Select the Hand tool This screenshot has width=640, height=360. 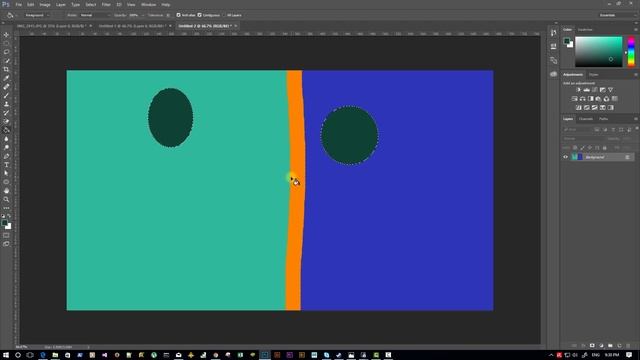pos(6,191)
